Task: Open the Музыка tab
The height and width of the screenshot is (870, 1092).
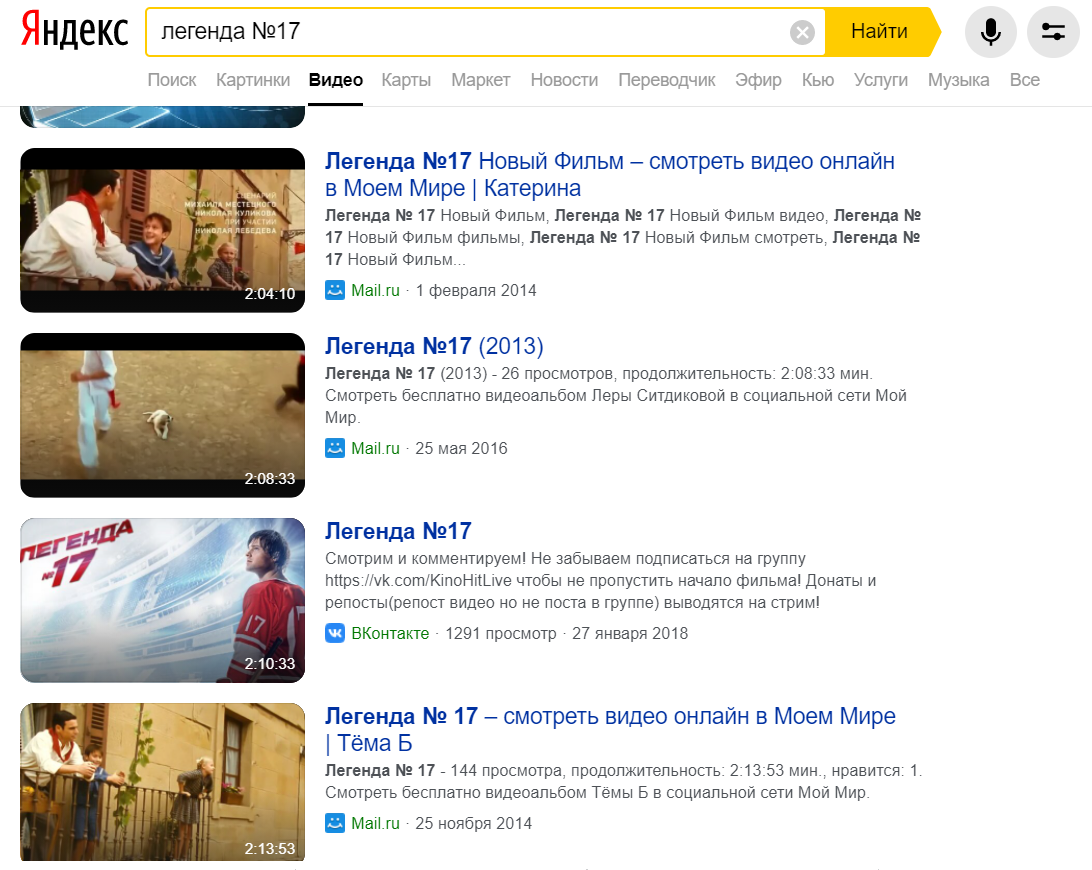Action: [958, 80]
